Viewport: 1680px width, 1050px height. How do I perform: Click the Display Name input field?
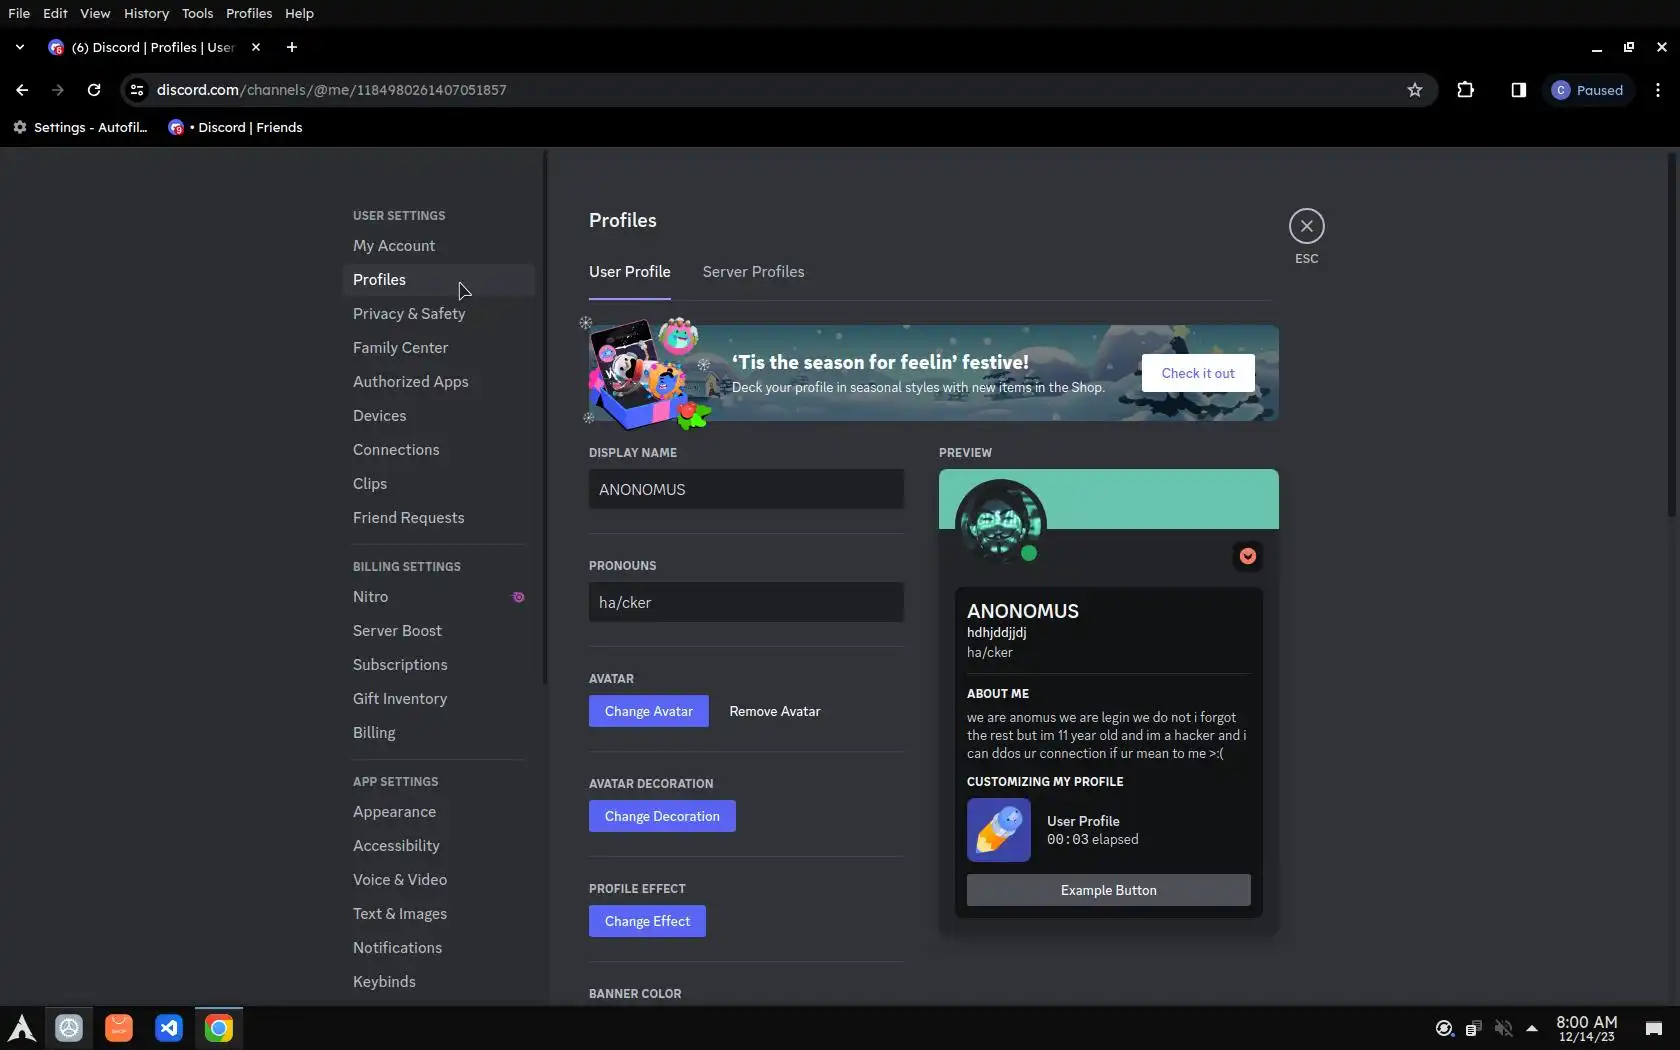746,489
